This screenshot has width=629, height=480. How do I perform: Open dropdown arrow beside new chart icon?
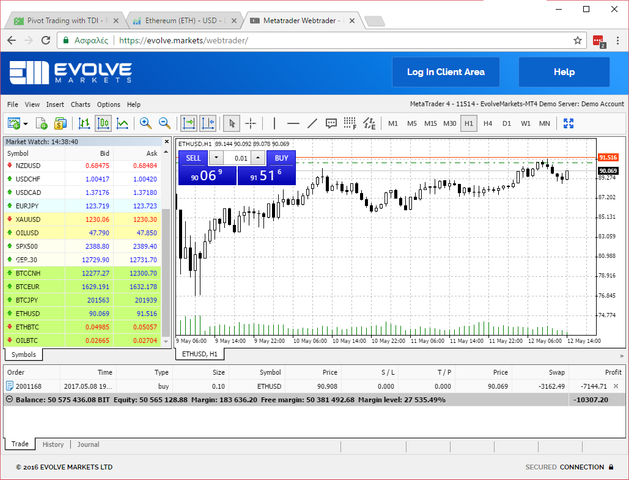(x=26, y=124)
